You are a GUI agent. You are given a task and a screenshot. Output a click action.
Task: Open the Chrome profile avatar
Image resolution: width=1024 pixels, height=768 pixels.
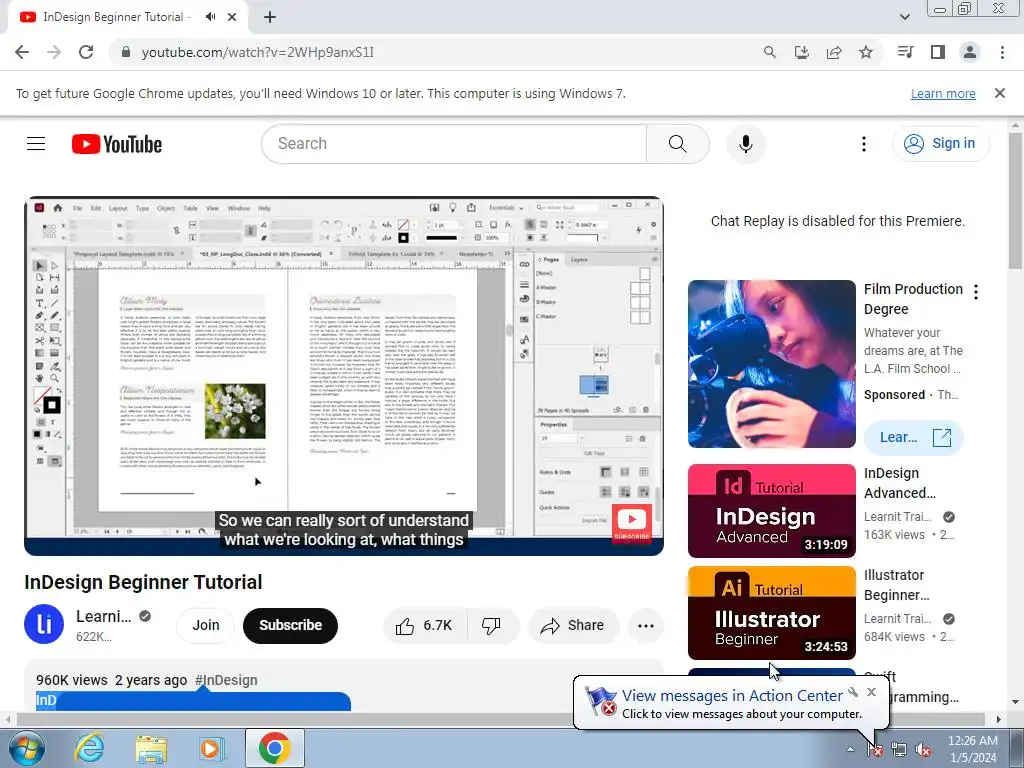coord(970,52)
